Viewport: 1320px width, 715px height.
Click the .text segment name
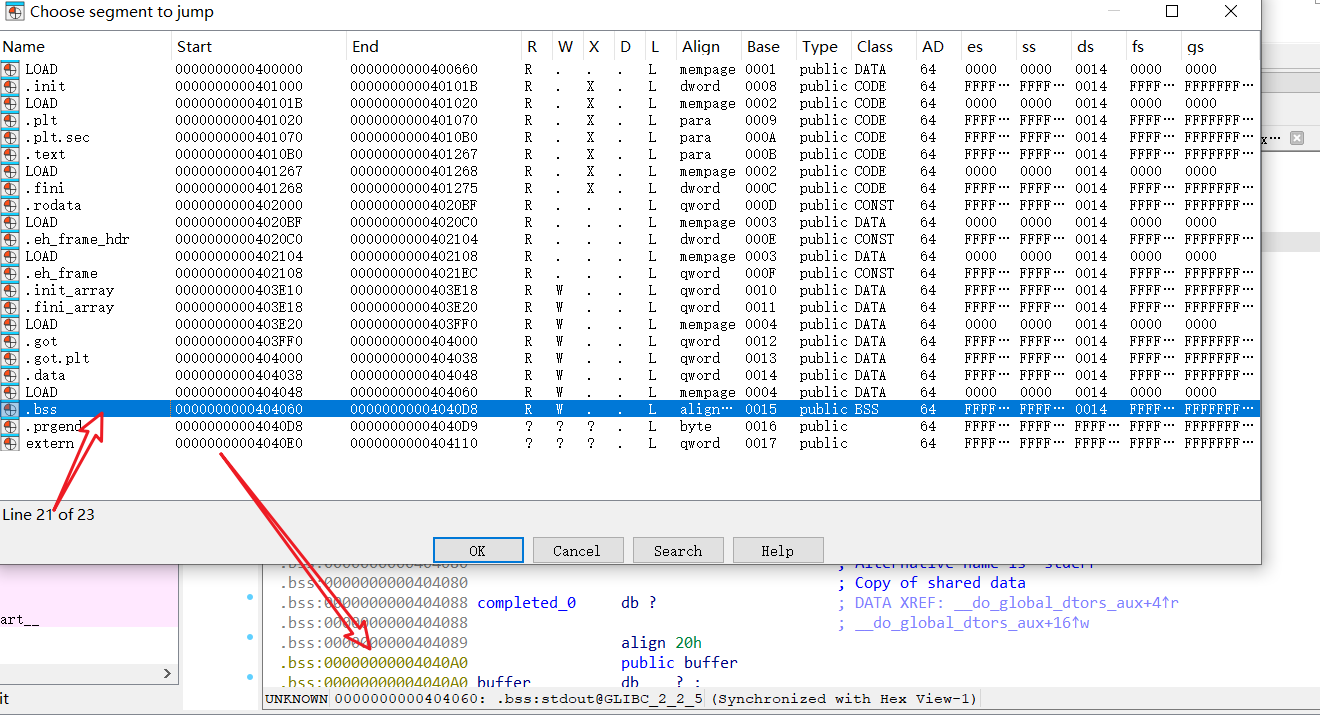coord(45,154)
